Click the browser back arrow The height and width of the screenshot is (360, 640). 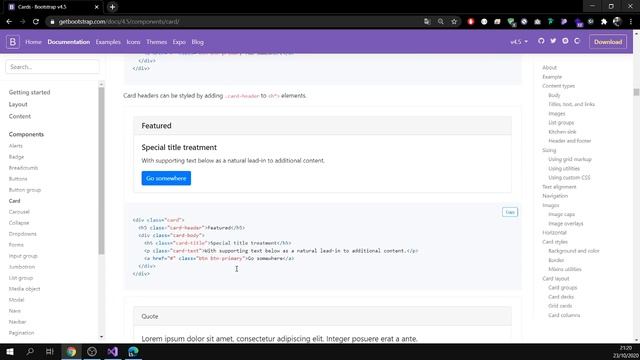pyautogui.click(x=9, y=22)
